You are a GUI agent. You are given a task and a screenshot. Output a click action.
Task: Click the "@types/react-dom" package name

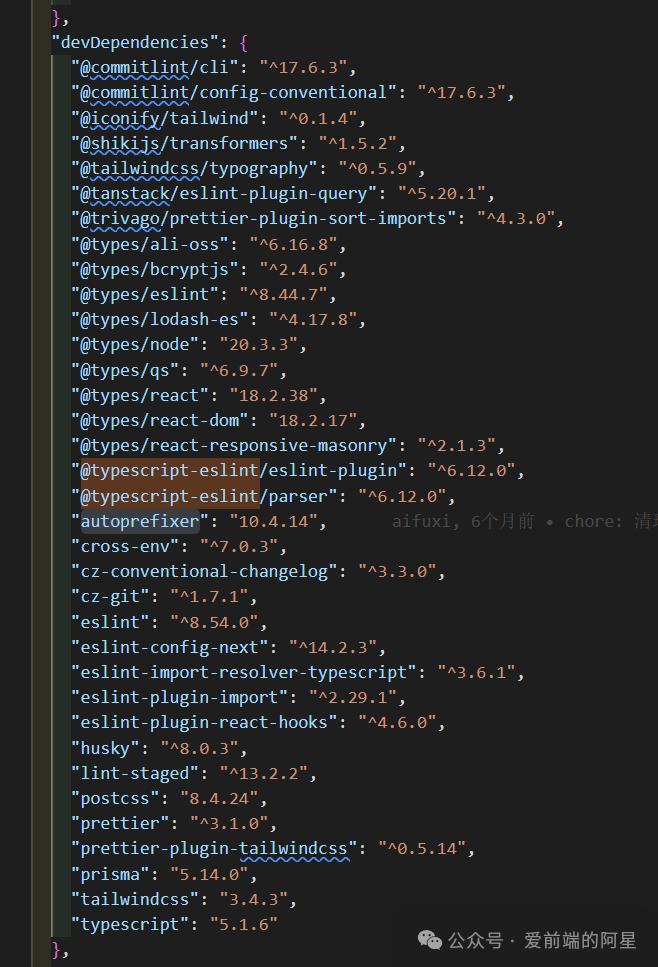tap(160, 421)
